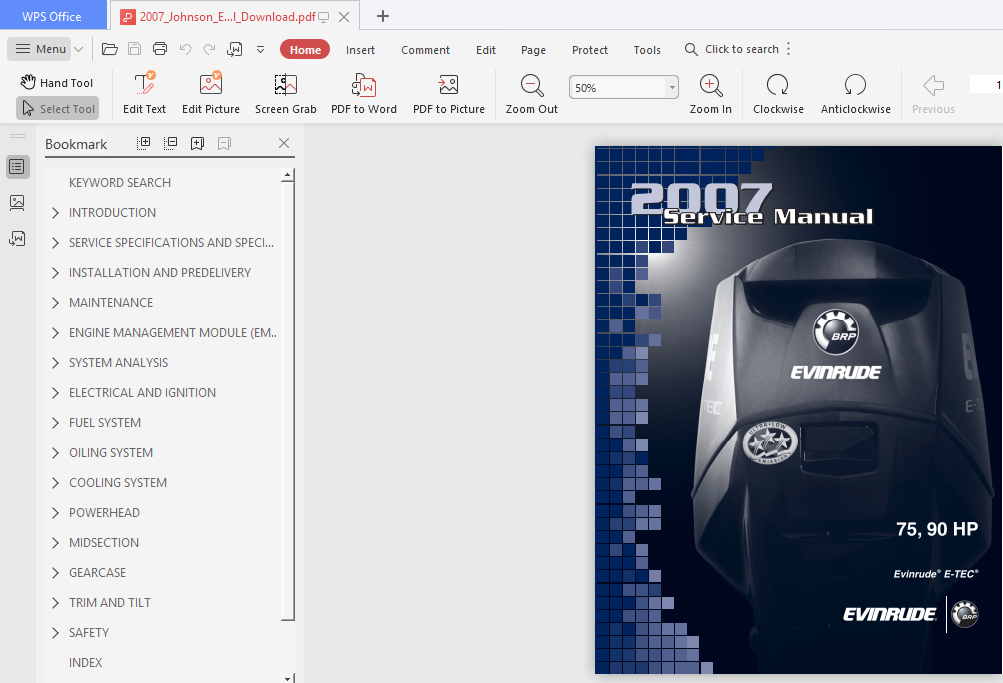The image size is (1003, 683).
Task: Rotate the page Clockwise
Action: point(778,93)
